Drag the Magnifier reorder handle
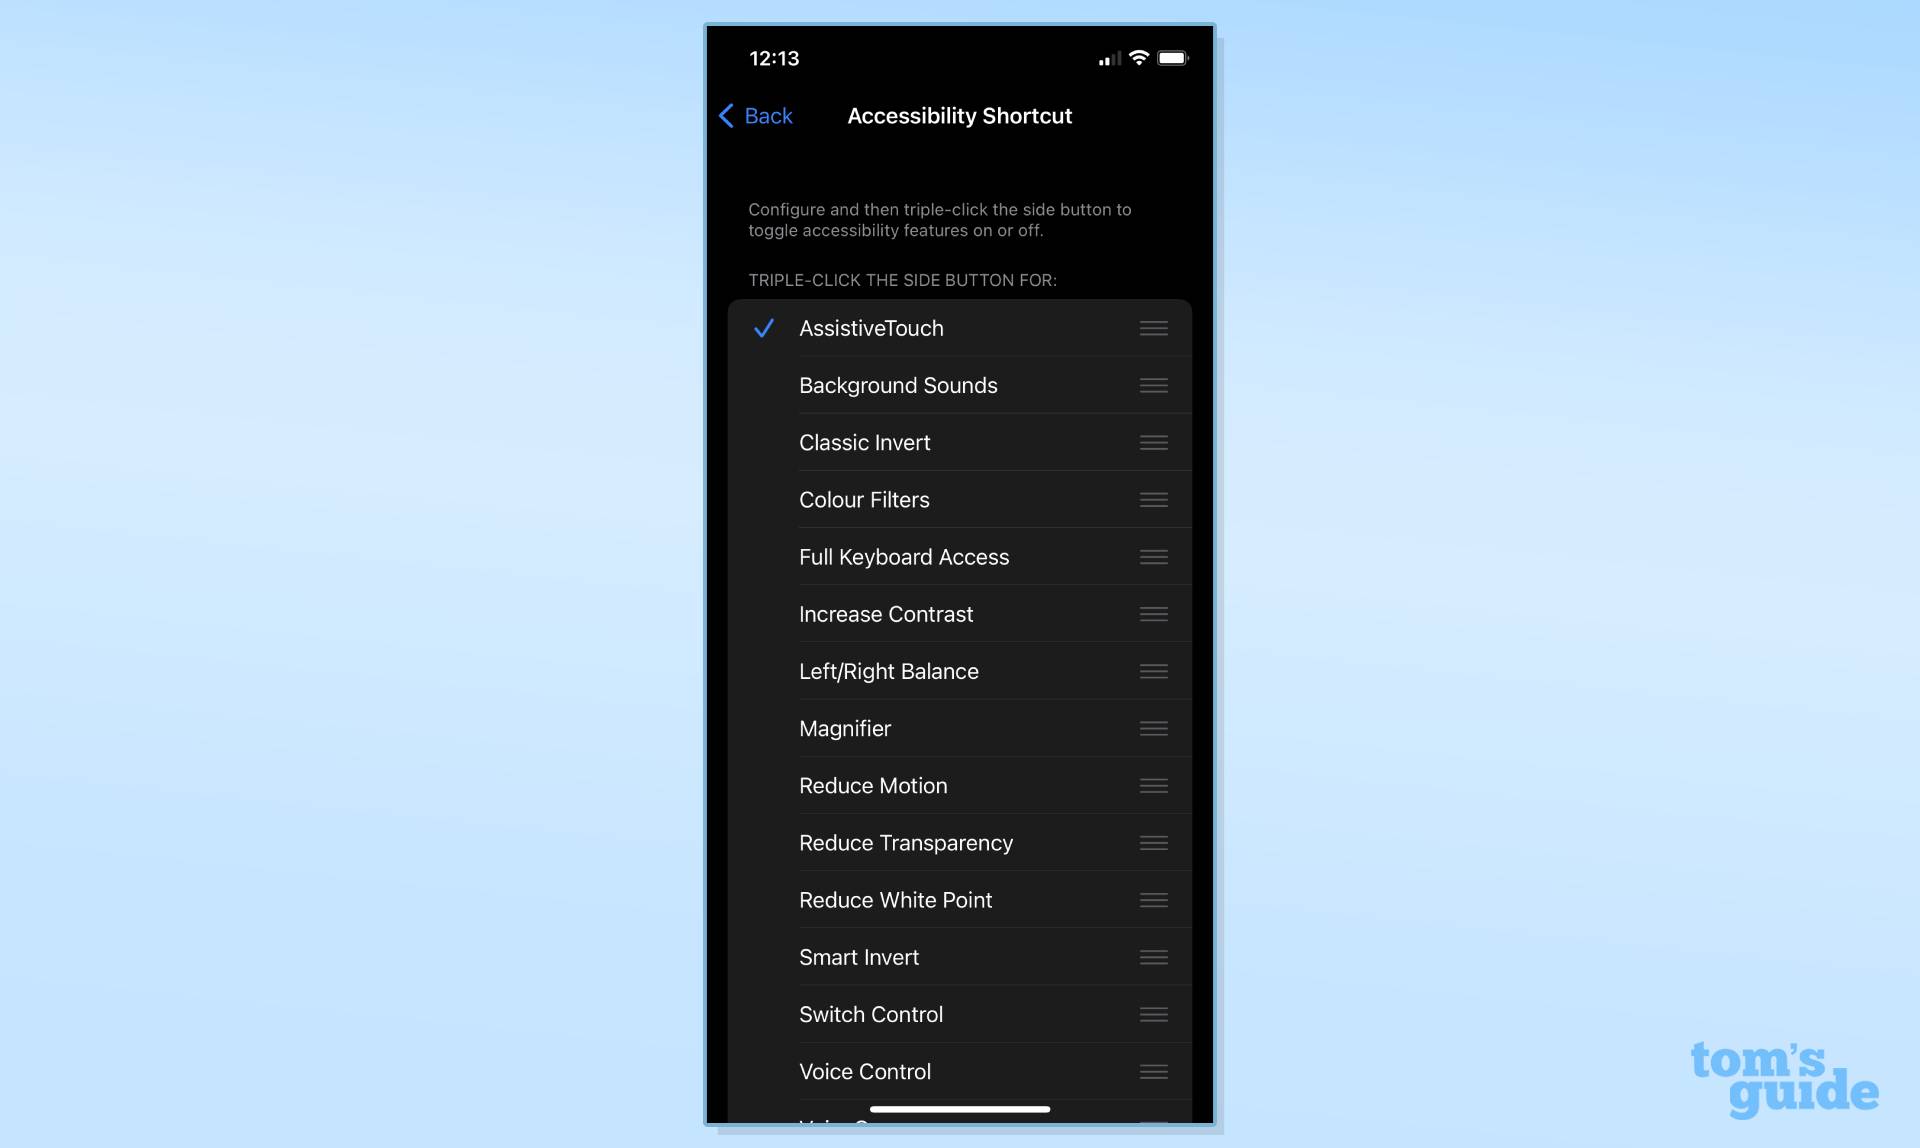This screenshot has height=1148, width=1920. tap(1152, 728)
